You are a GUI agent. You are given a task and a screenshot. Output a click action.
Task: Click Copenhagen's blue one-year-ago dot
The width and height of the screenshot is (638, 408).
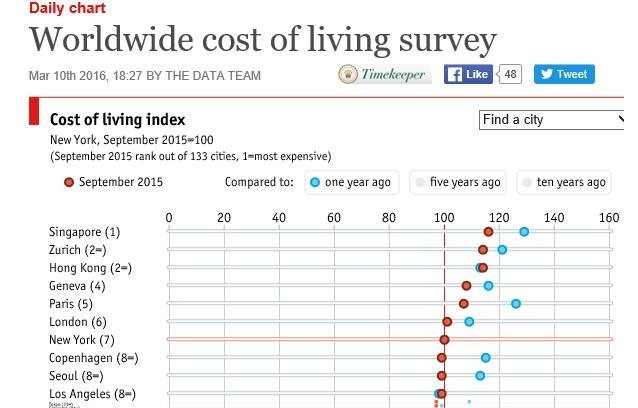click(486, 358)
